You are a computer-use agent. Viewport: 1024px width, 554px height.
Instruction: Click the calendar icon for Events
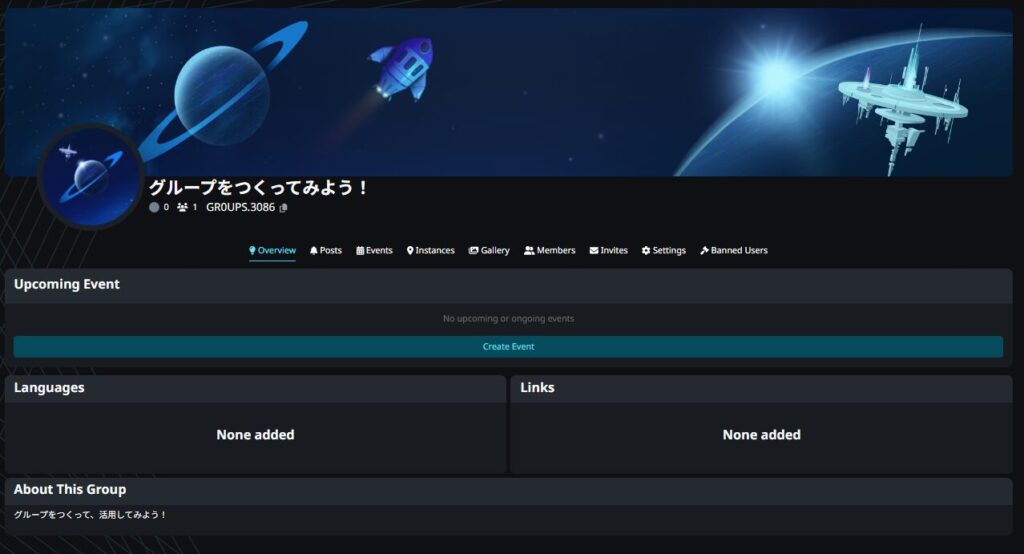360,251
